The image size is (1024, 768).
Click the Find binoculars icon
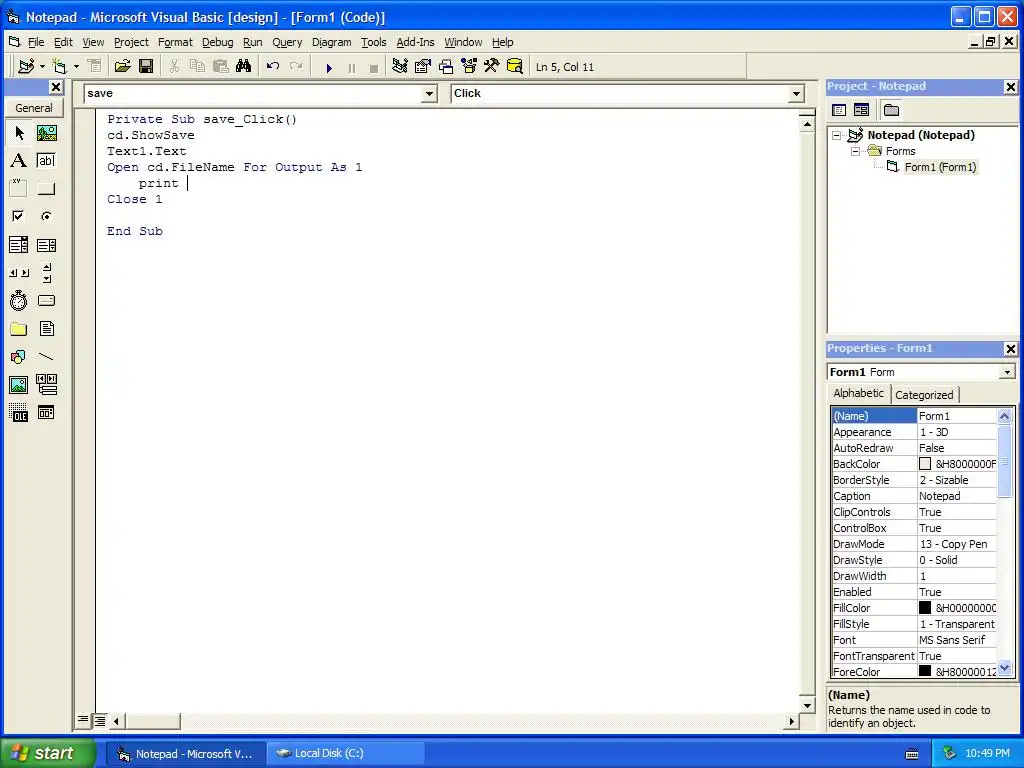pos(244,66)
